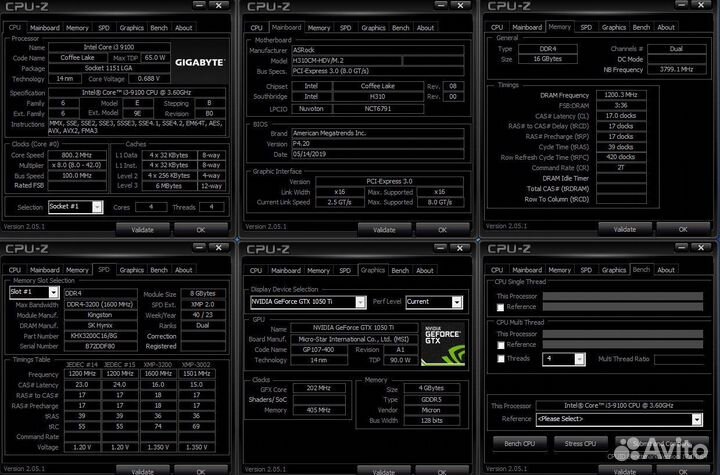The image size is (720, 475).
Task: Open Graphics tab in the Memory window
Action: [613, 27]
